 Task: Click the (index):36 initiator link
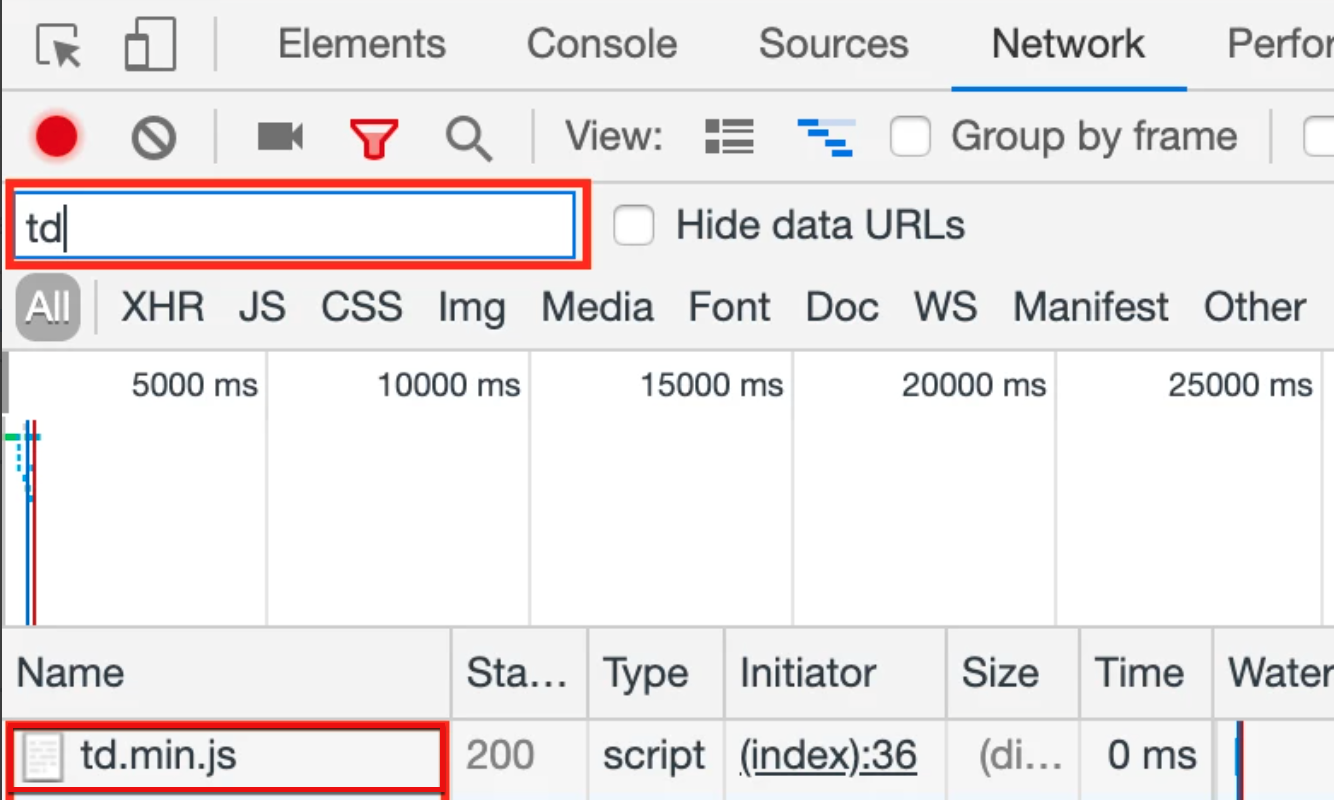[828, 755]
